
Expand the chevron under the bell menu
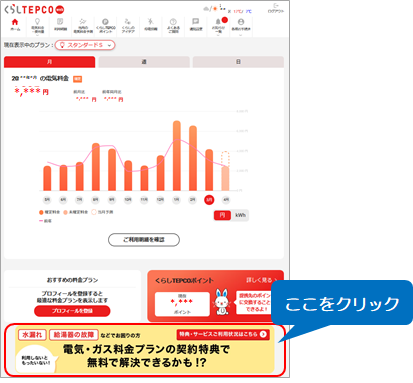[x=218, y=34]
